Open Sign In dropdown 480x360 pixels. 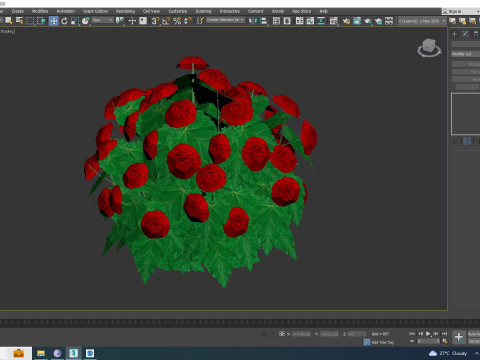tap(461, 11)
